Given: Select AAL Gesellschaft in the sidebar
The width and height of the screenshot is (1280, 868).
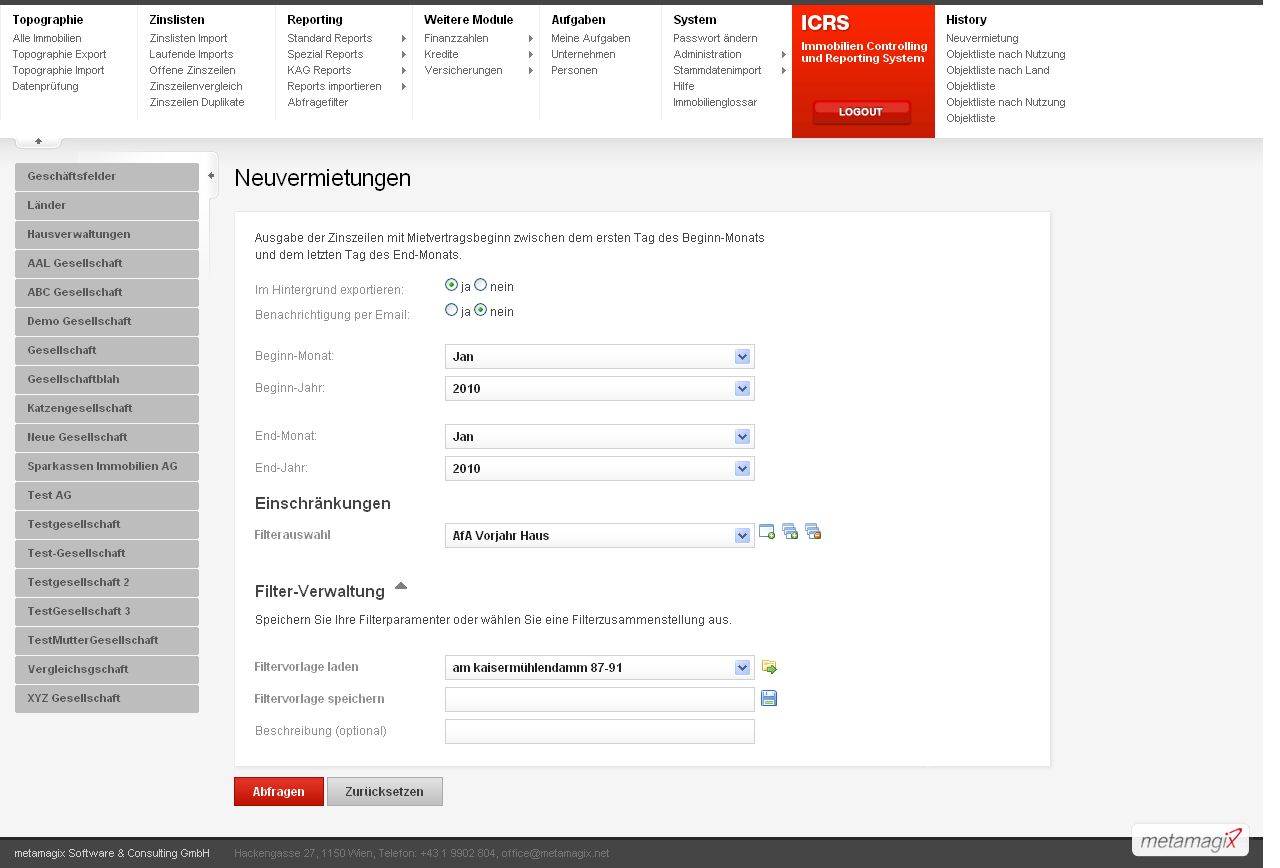Looking at the screenshot, I should pyautogui.click(x=107, y=263).
